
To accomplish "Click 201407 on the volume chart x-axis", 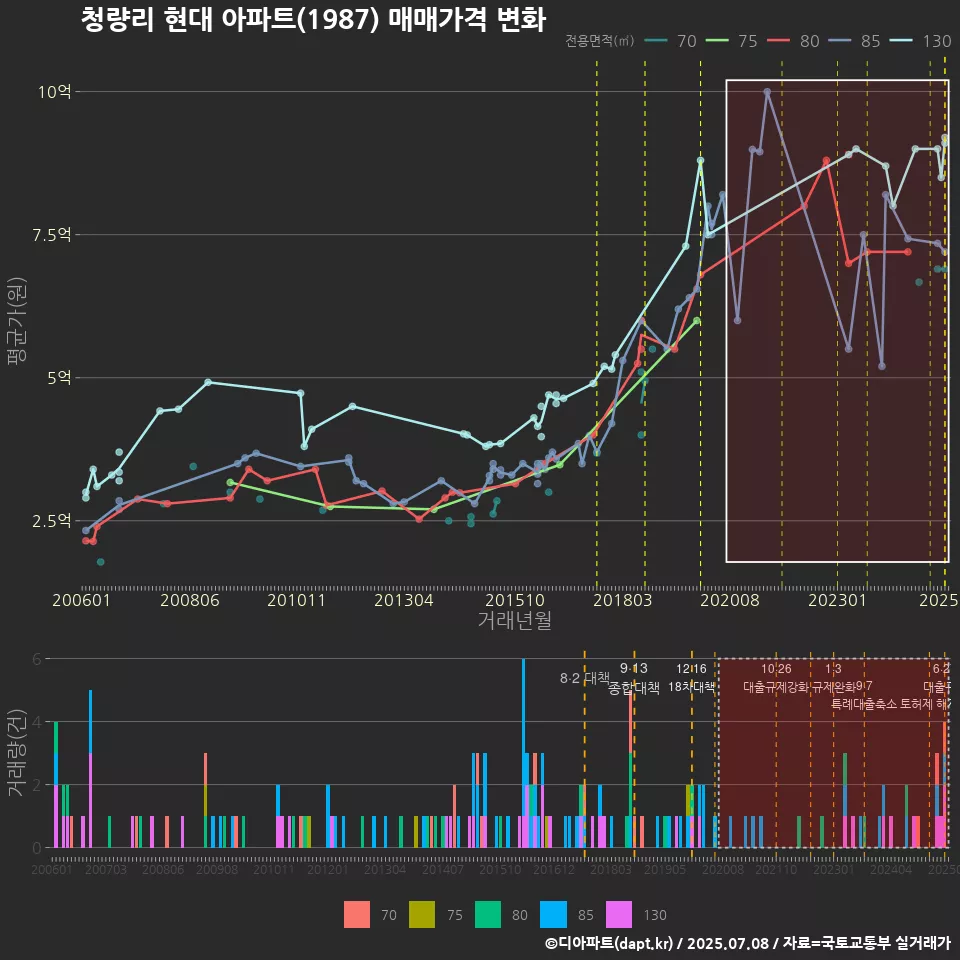I will (x=443, y=869).
